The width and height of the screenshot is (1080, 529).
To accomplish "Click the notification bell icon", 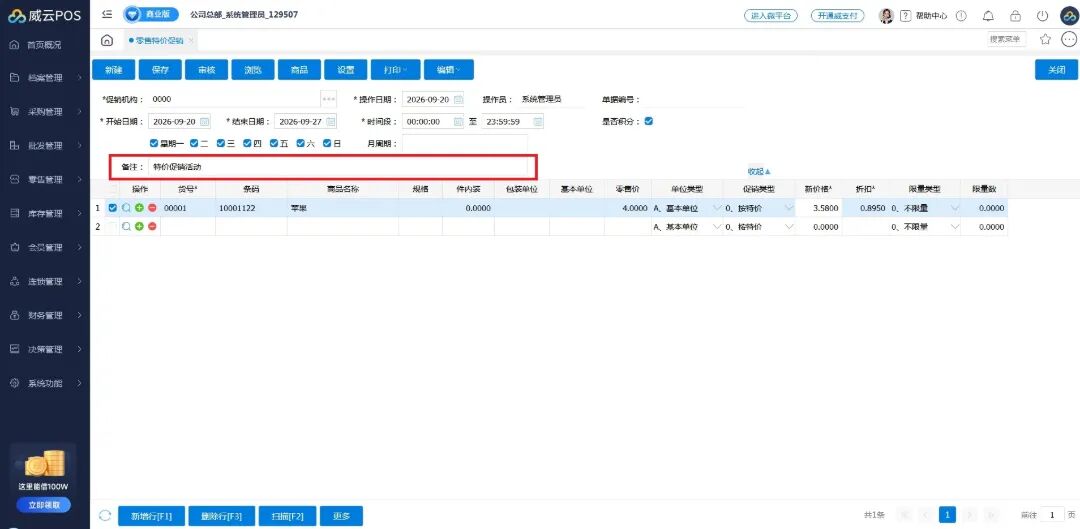I will (988, 15).
